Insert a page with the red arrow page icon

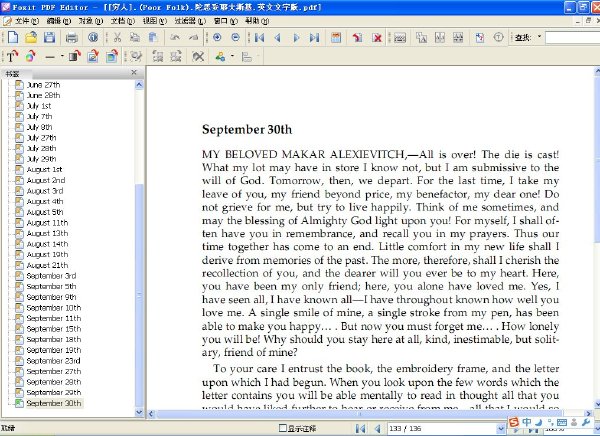tap(357, 38)
